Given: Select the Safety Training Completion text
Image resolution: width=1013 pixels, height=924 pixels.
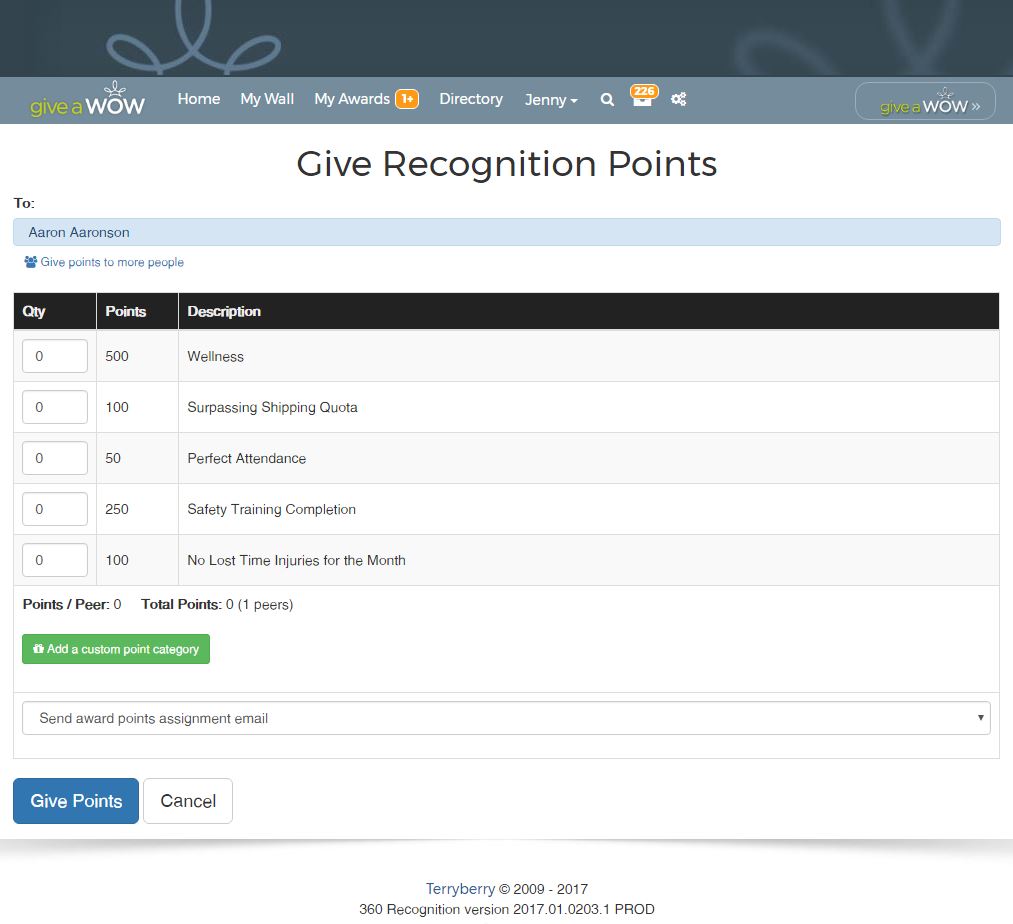Looking at the screenshot, I should (271, 509).
